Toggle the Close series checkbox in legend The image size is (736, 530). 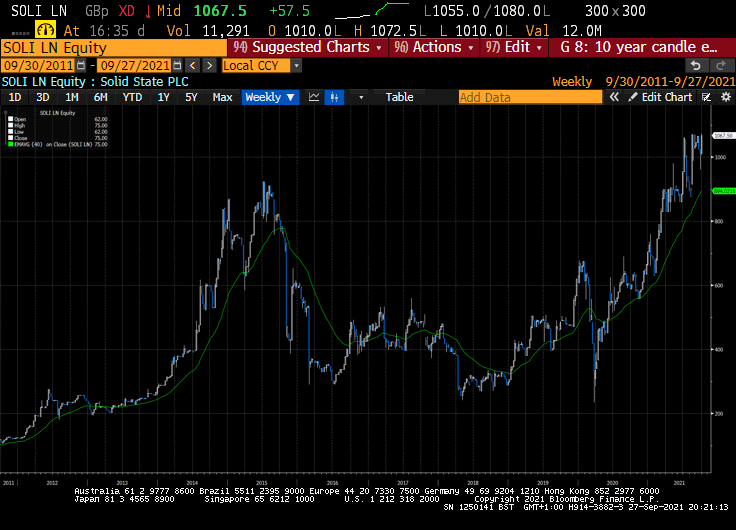coord(11,138)
